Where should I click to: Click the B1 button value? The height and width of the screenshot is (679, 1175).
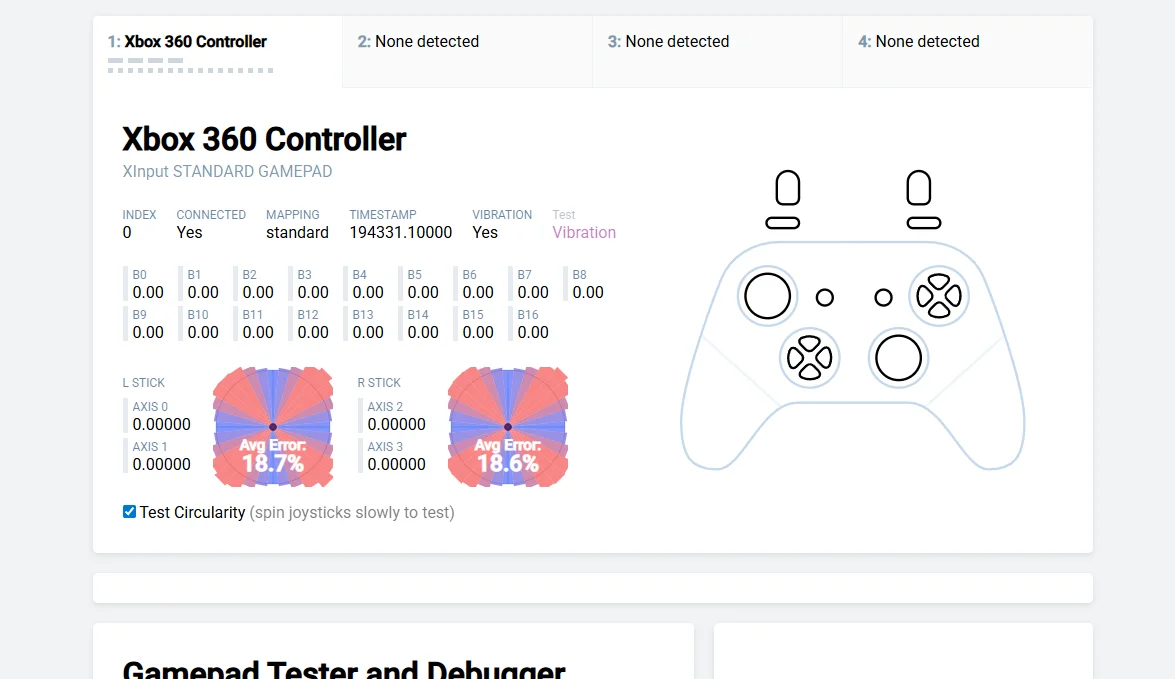coord(203,292)
